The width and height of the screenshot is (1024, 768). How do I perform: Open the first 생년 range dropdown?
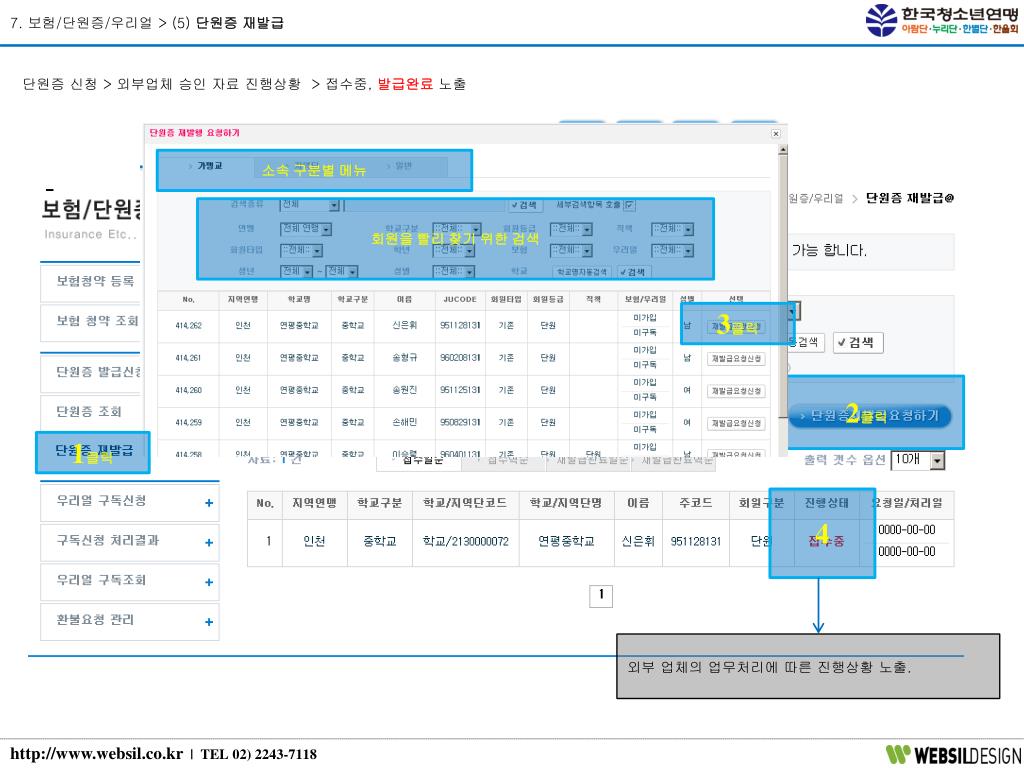[x=297, y=271]
